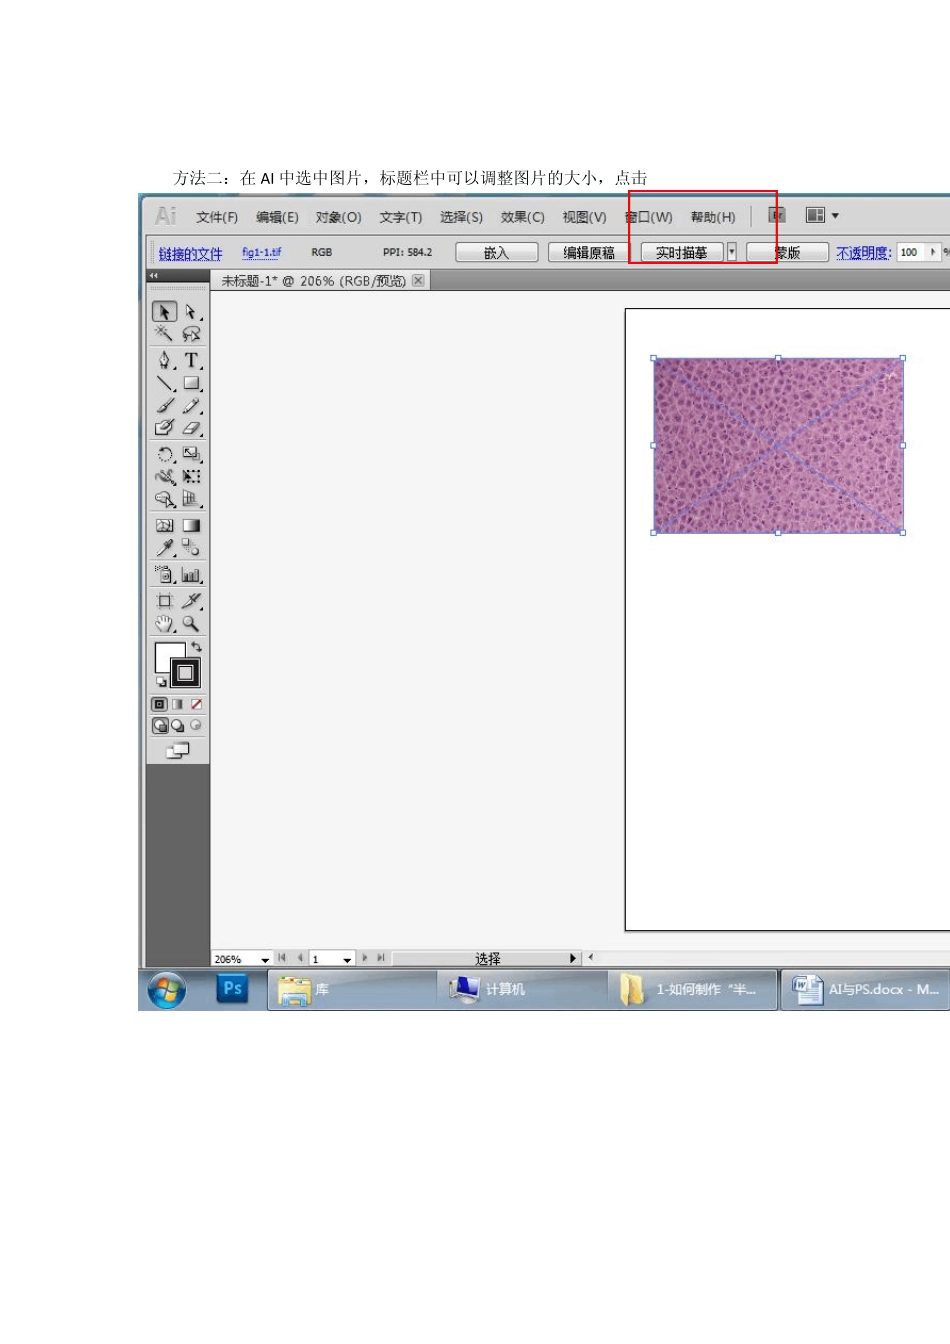Choose the Eyedropper tool
This screenshot has width=950, height=1344.
(x=165, y=548)
